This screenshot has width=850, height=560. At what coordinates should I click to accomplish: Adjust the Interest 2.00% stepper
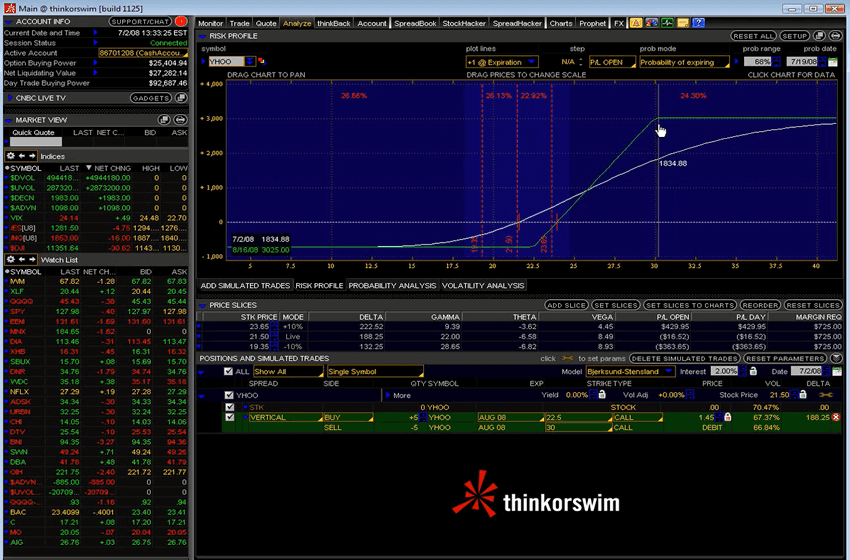(x=743, y=371)
